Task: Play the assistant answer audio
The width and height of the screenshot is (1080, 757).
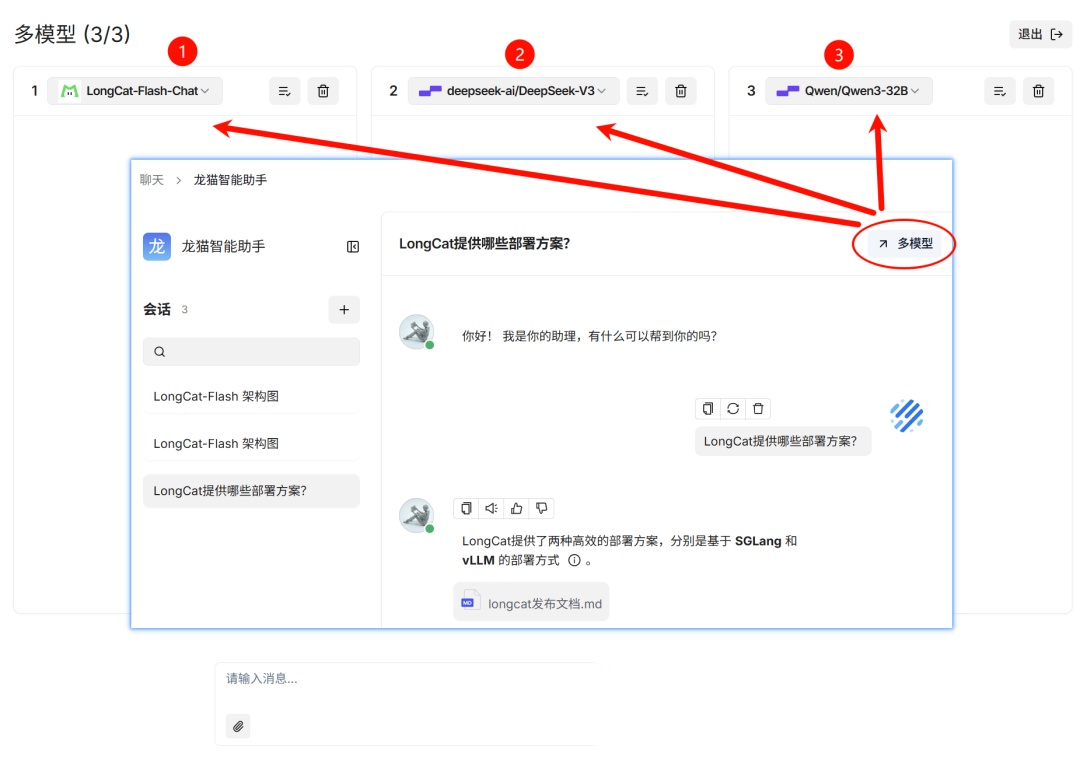Action: coord(491,508)
